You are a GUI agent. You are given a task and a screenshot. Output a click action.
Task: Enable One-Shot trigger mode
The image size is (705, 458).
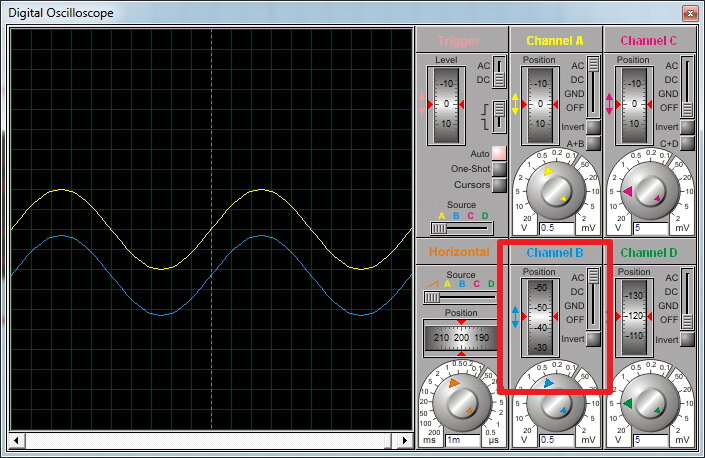point(499,169)
